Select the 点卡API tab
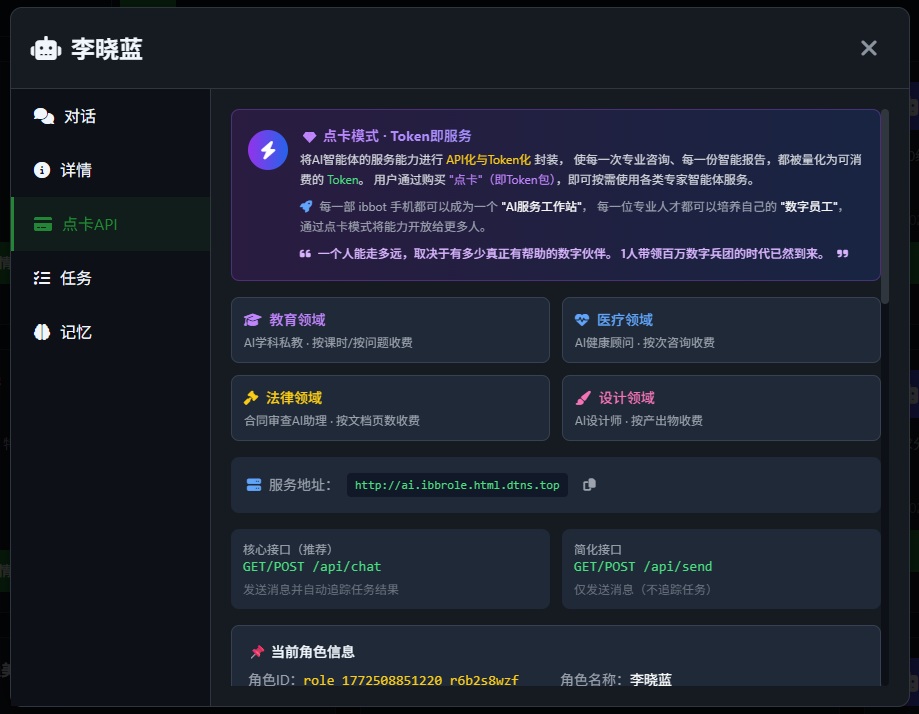 pyautogui.click(x=110, y=225)
